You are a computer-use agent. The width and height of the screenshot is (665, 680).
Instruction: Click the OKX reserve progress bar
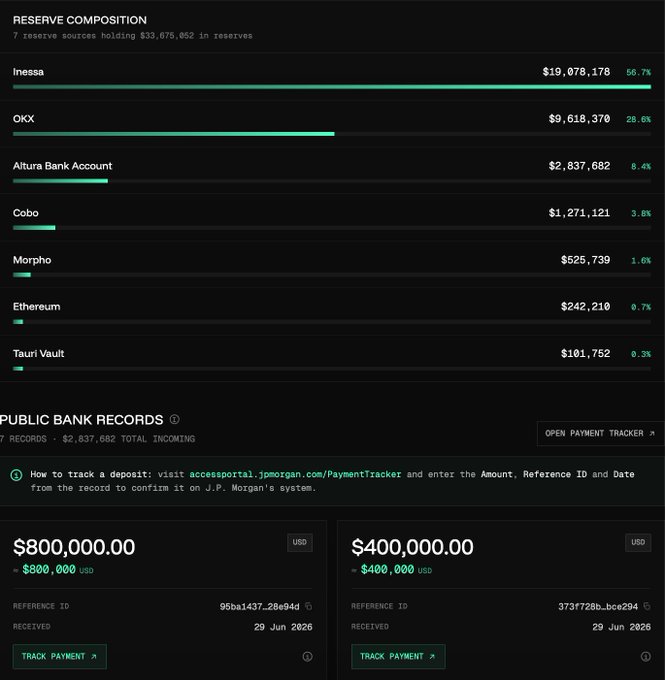coord(332,134)
